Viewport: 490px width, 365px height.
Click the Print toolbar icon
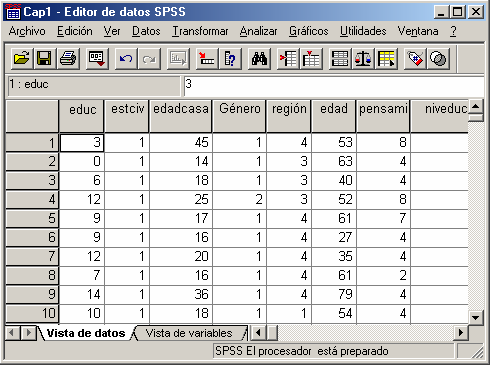coord(68,59)
